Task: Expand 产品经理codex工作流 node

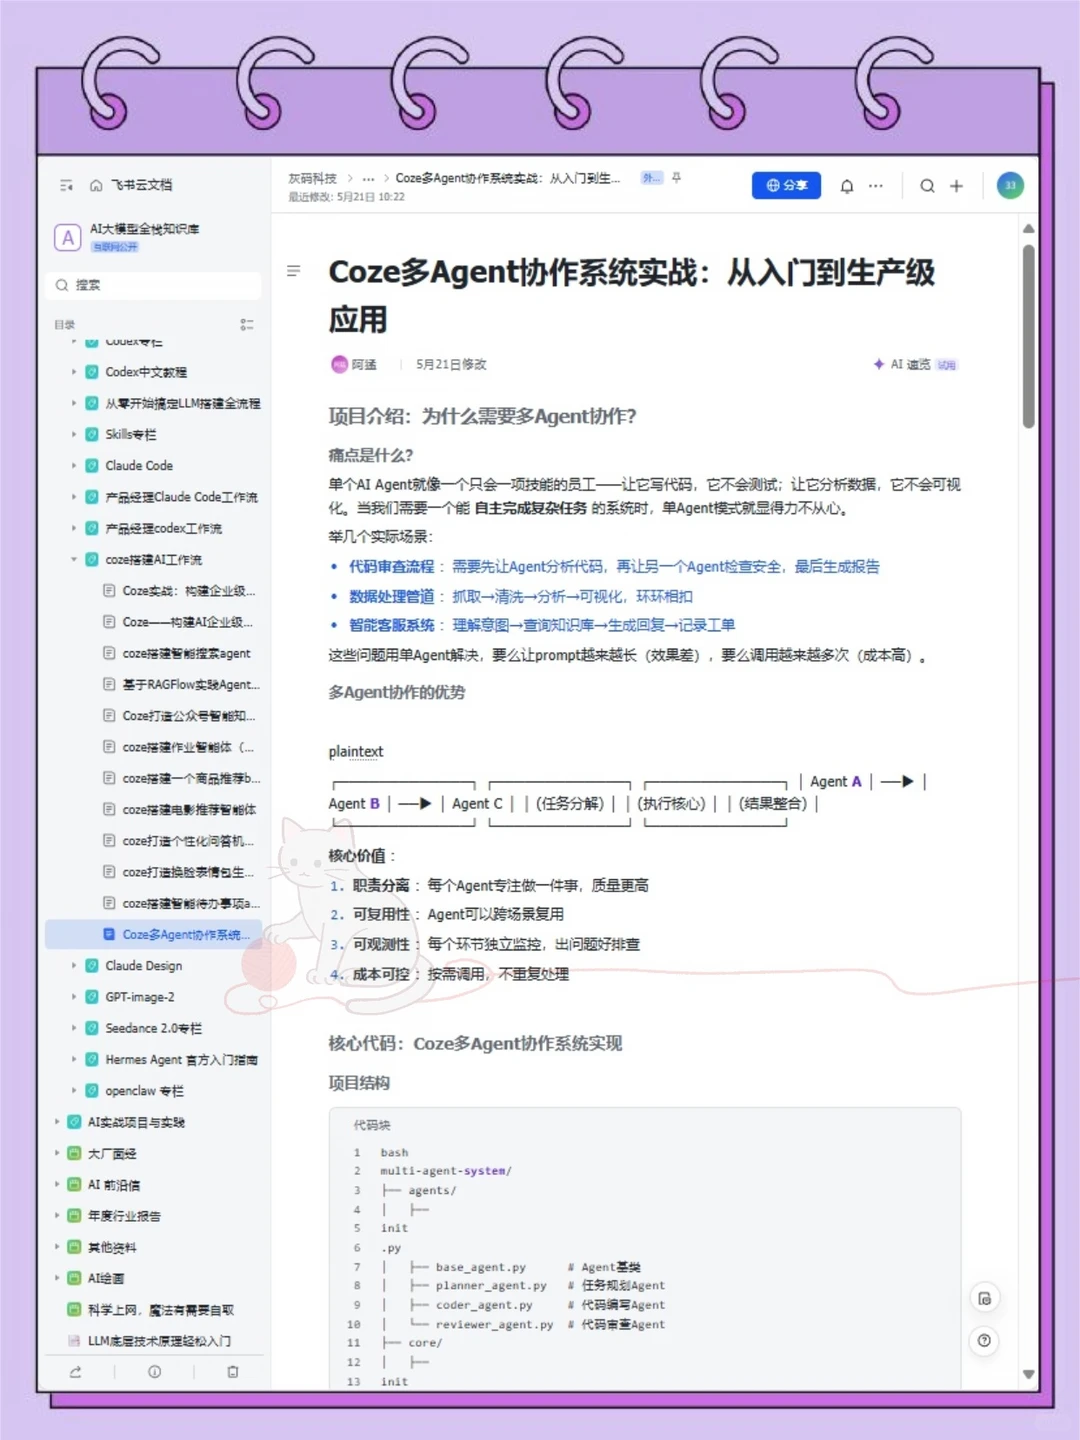Action: tap(73, 528)
